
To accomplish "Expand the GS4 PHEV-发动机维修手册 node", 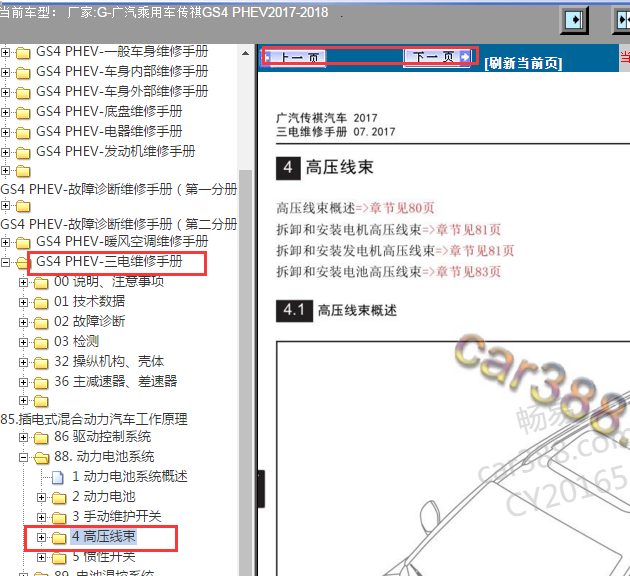I will point(5,152).
